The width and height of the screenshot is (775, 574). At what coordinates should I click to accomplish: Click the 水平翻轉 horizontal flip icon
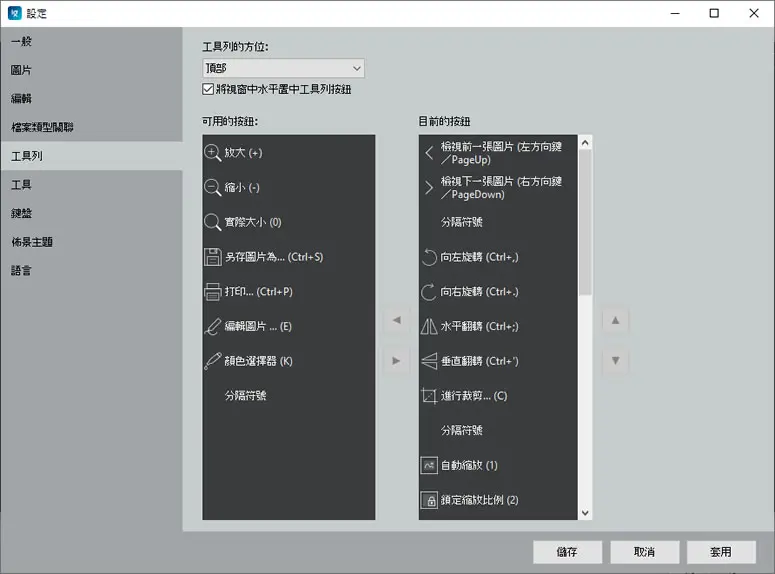tap(429, 326)
